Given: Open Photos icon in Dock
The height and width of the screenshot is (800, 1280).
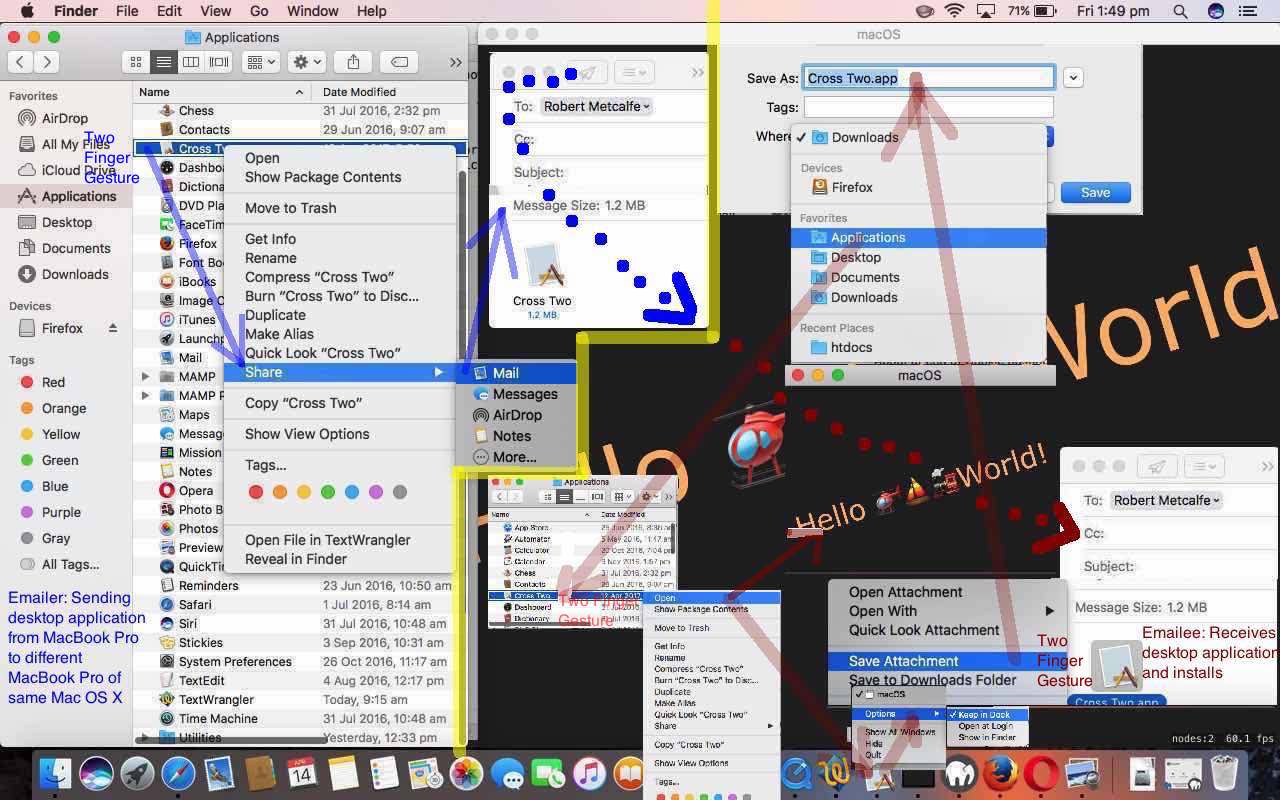Looking at the screenshot, I should [x=466, y=773].
